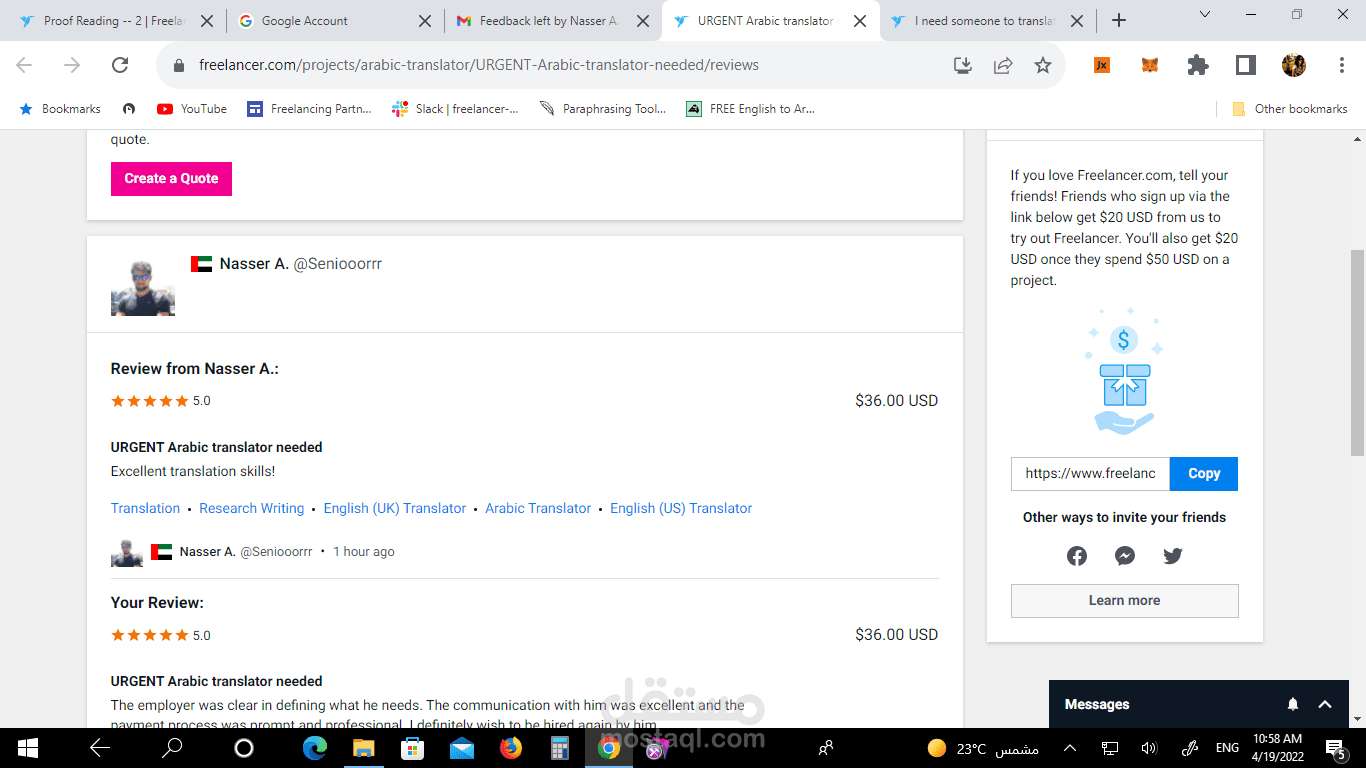The image size is (1366, 768).
Task: Invite friends via the Twitter icon
Action: [1173, 556]
